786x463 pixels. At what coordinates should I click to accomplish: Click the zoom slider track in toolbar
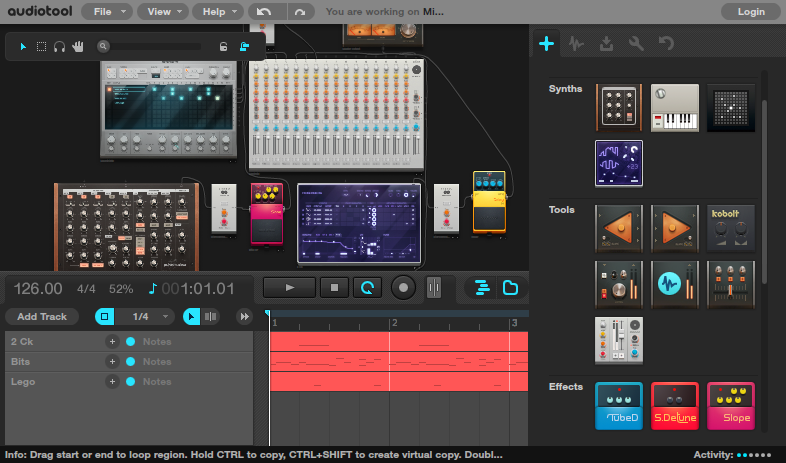[156, 47]
